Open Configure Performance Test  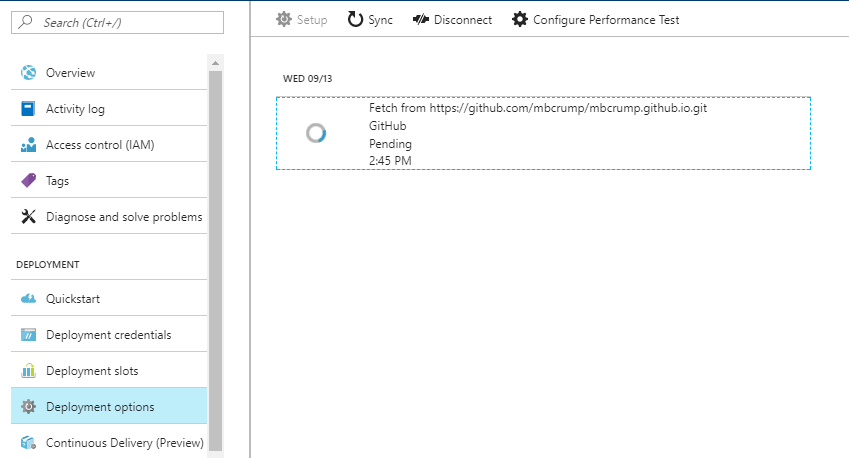[595, 20]
